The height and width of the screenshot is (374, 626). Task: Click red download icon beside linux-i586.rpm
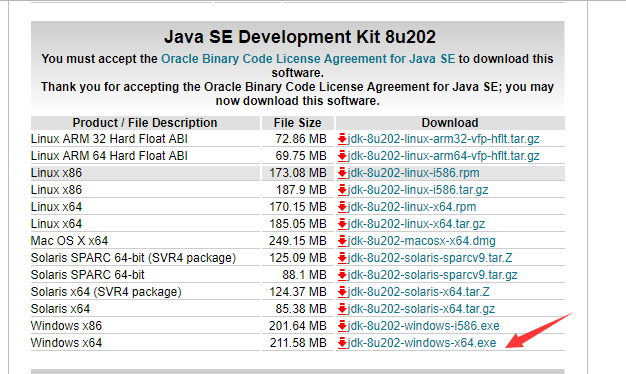click(x=342, y=173)
